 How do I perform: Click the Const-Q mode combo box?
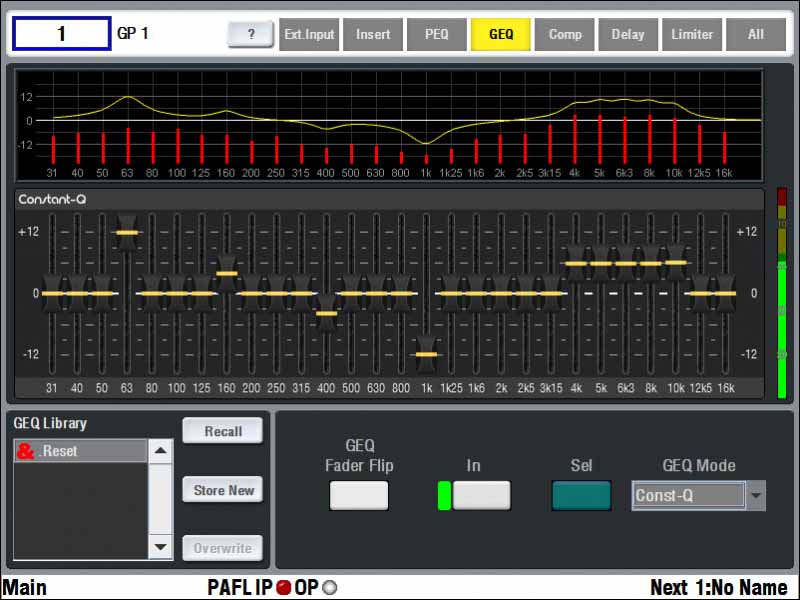pyautogui.click(x=688, y=495)
